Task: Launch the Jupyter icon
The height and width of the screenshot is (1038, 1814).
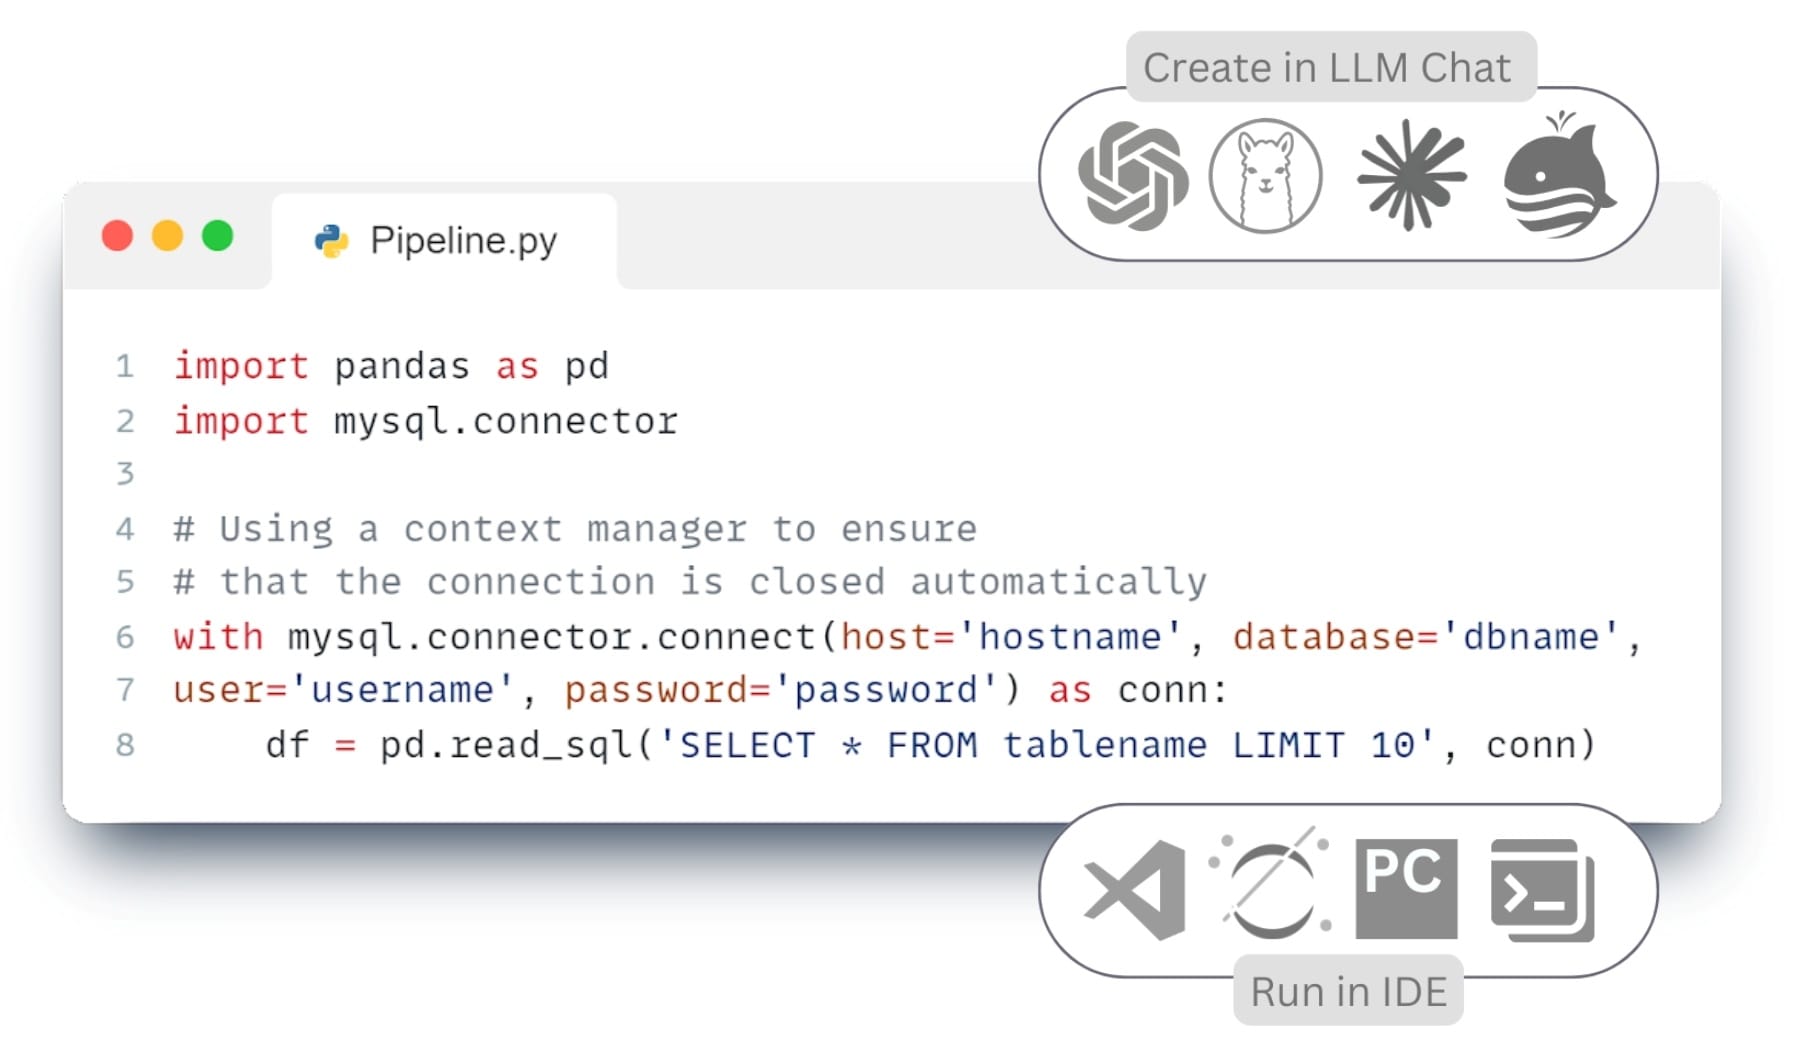Action: pos(1271,884)
